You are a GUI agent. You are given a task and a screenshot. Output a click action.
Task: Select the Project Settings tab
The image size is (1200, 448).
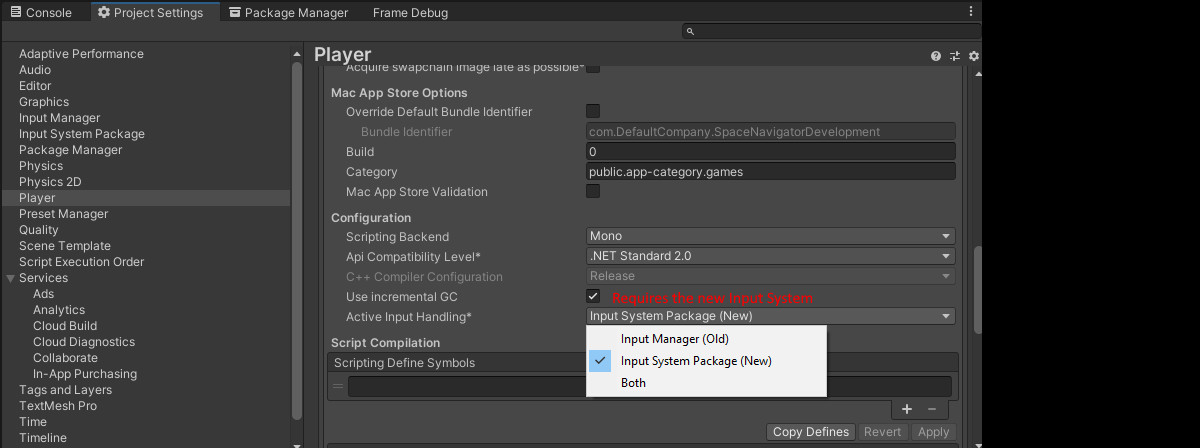(150, 13)
